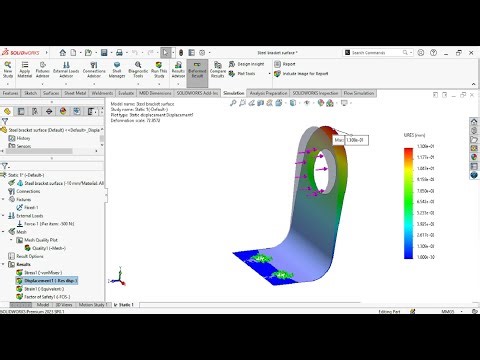This screenshot has height=360, width=480.
Task: Collapse the External Loads tree node
Action: 3,216
